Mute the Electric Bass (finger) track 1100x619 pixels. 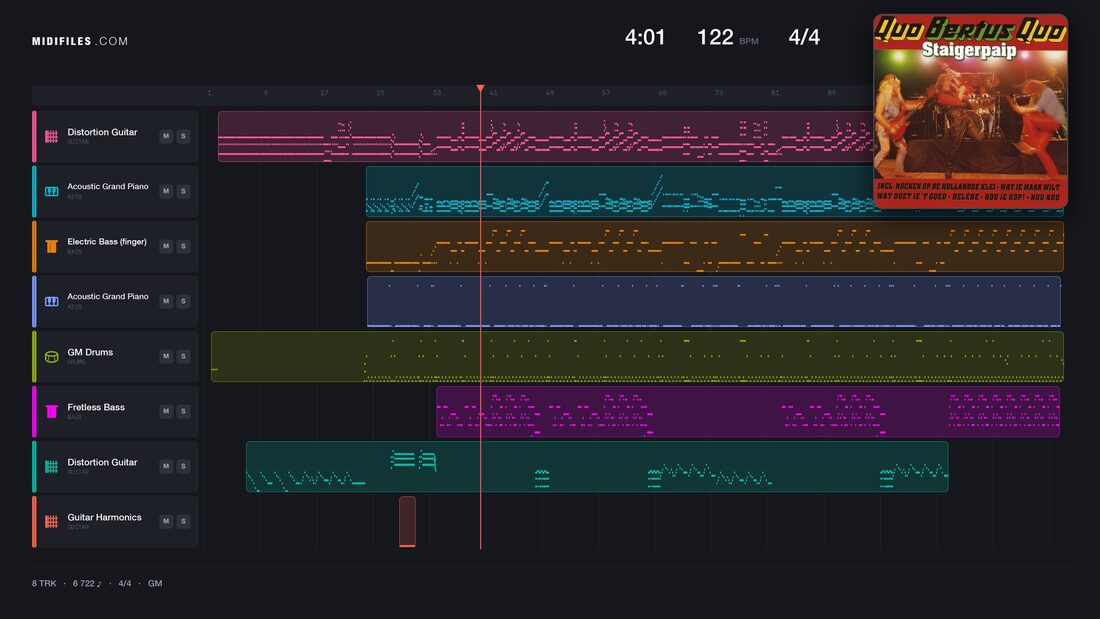pyautogui.click(x=166, y=246)
